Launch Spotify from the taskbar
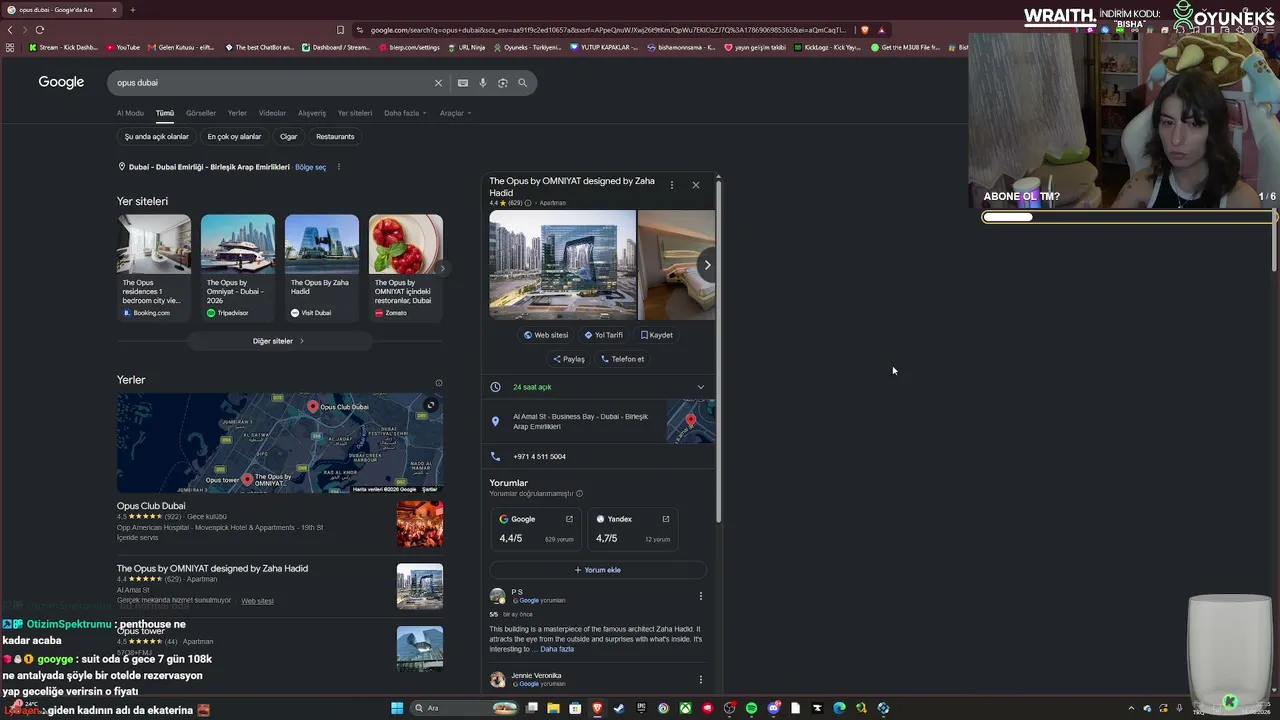Screen dimensions: 1280x720 coord(751,708)
